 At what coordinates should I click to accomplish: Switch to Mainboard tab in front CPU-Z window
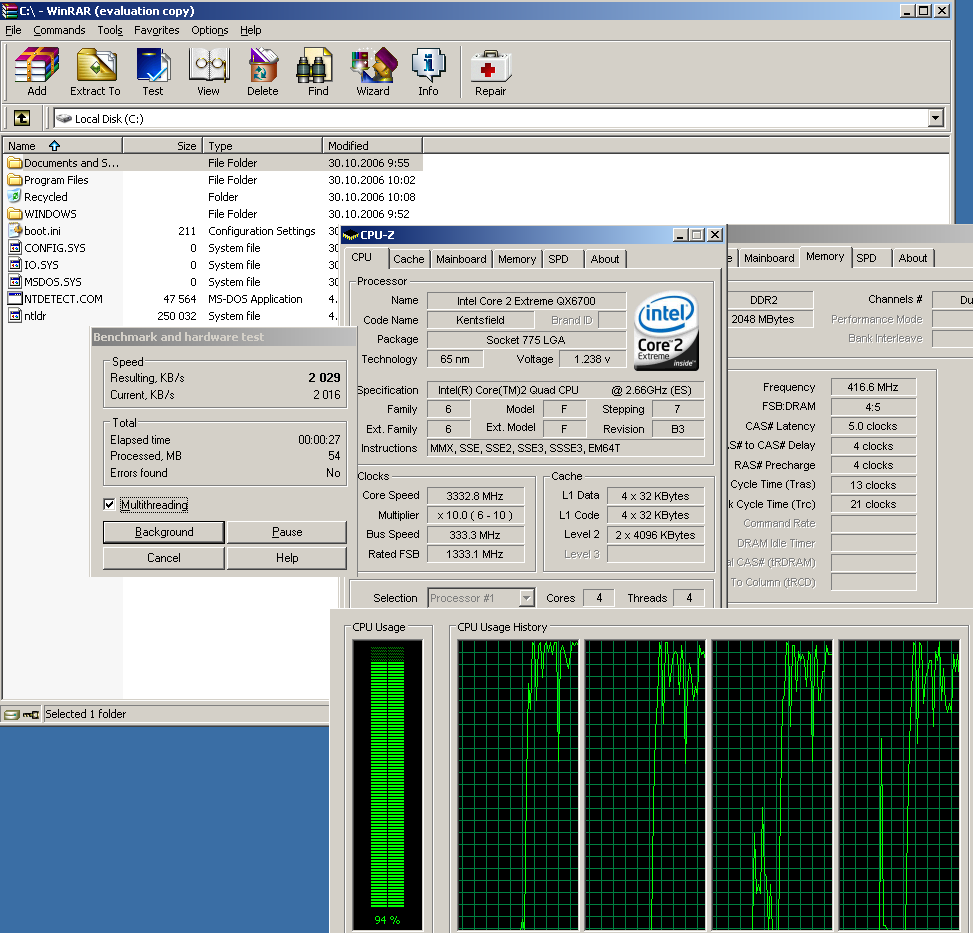[461, 259]
